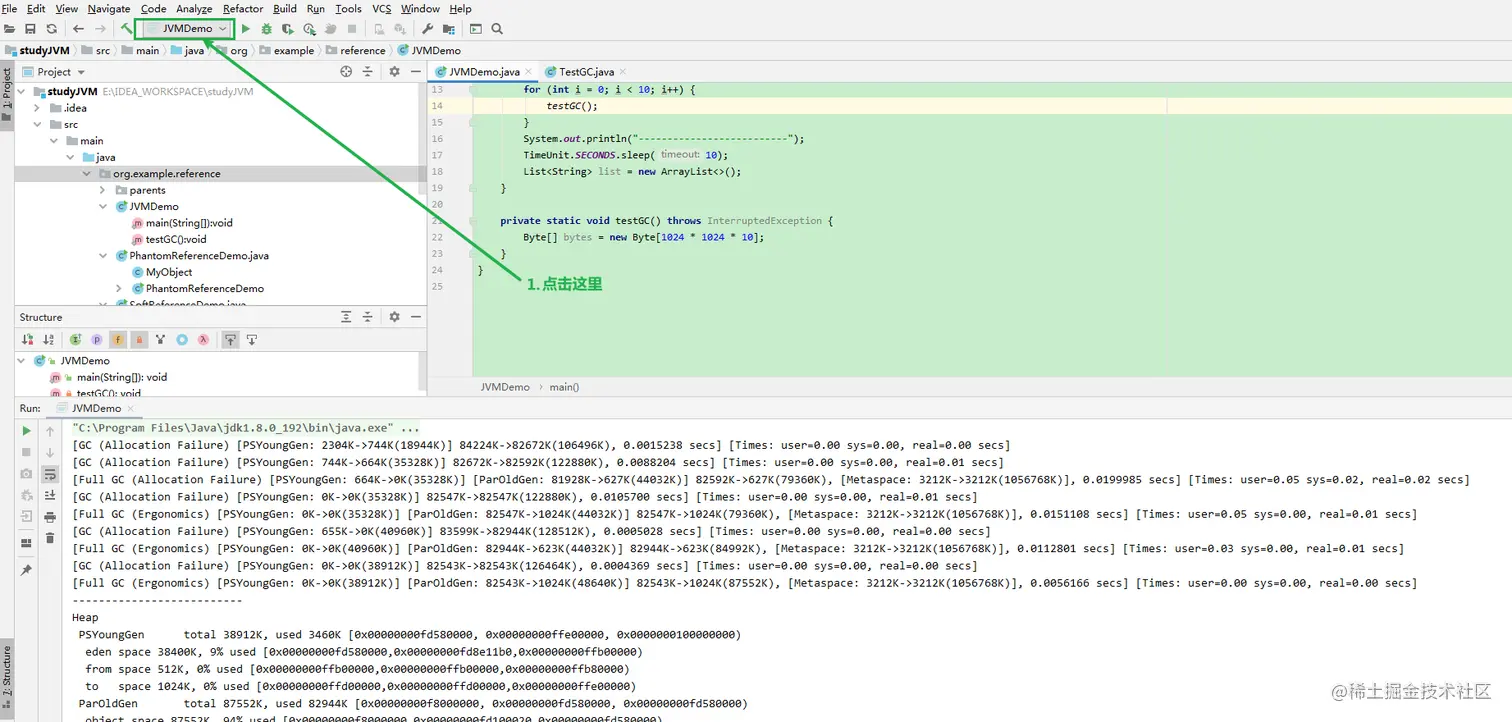1512x722 pixels.
Task: Click the print icon in the Run console
Action: click(50, 517)
